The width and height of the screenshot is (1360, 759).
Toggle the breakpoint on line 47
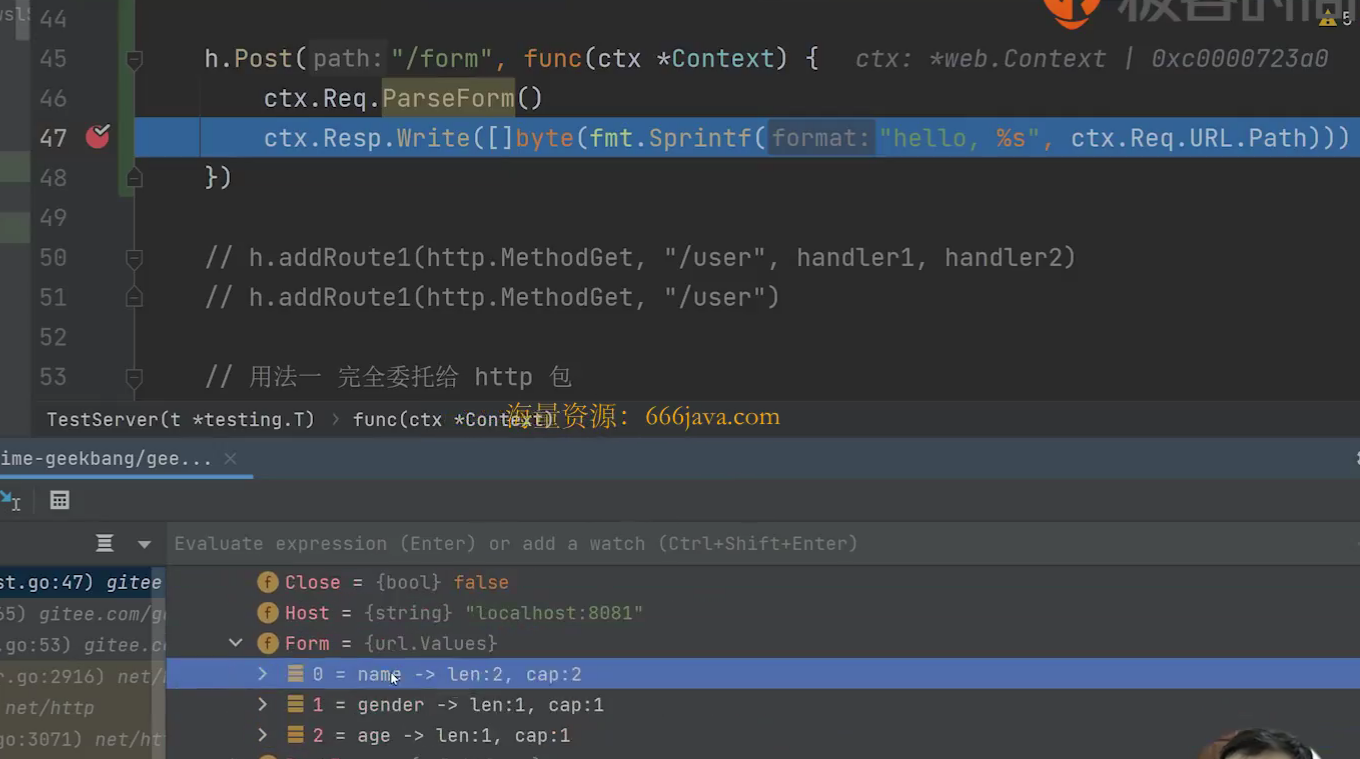(x=97, y=137)
